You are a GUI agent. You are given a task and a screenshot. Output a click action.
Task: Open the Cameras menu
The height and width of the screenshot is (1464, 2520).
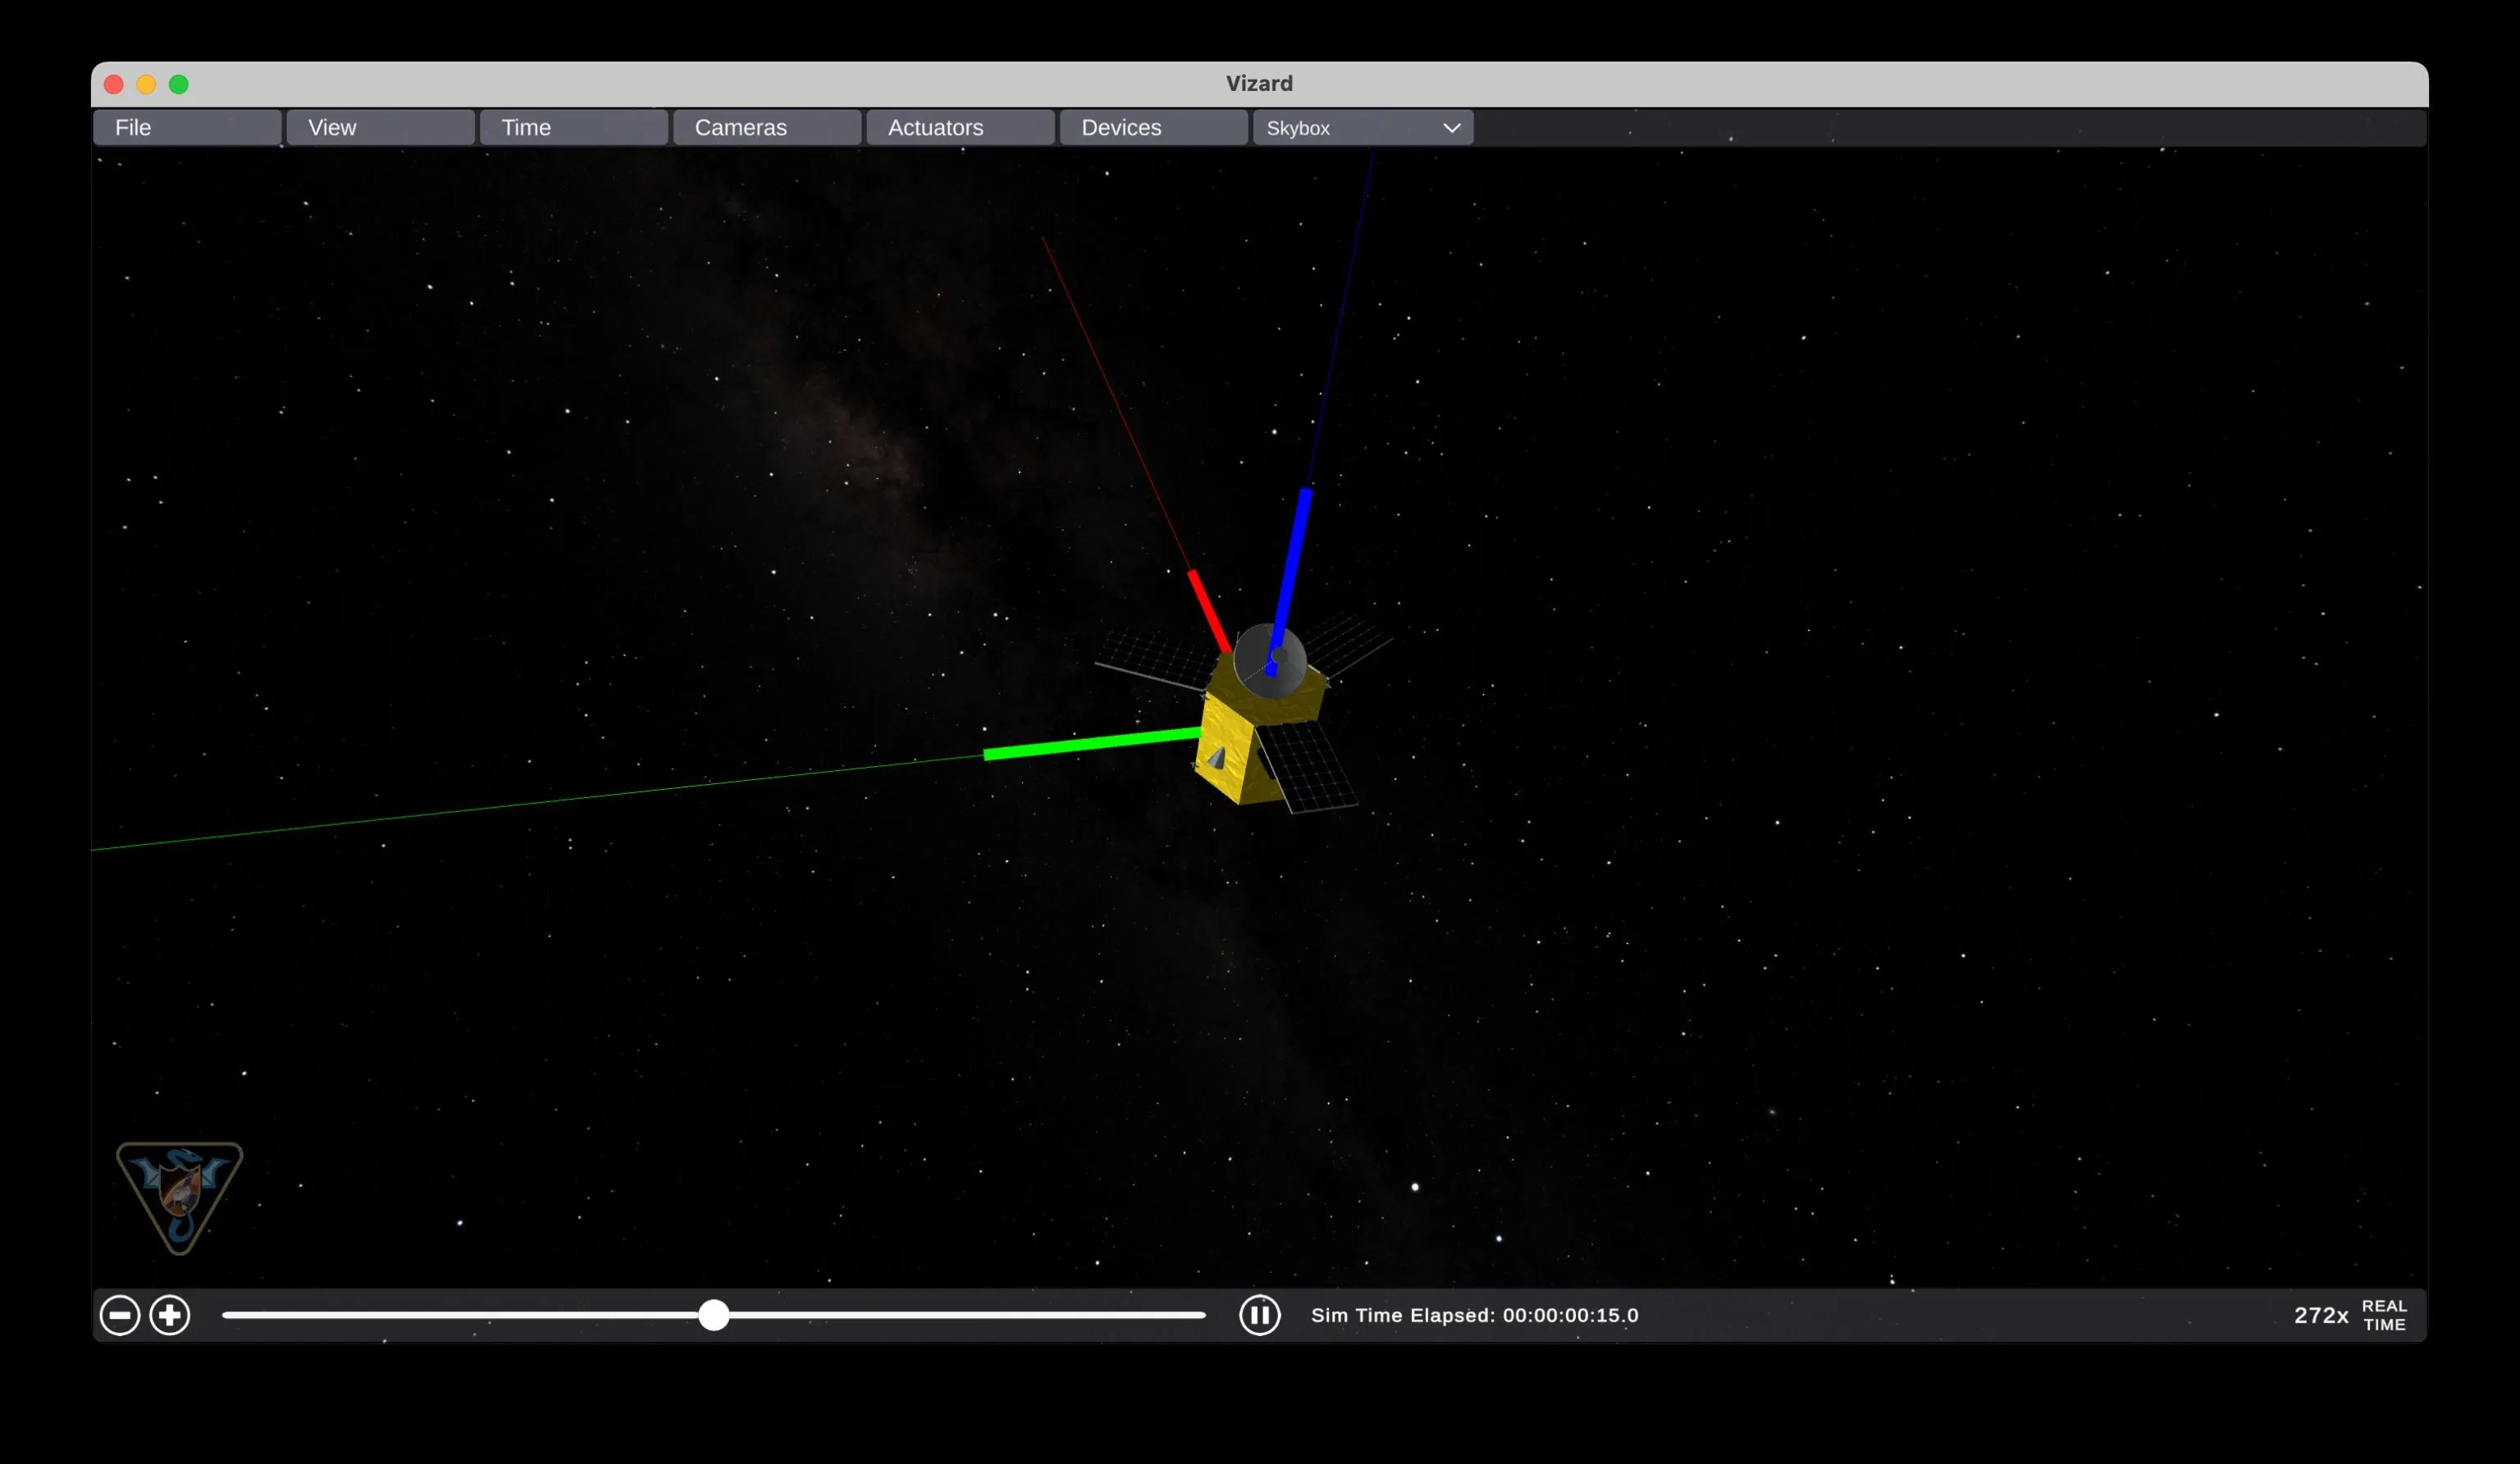[740, 127]
